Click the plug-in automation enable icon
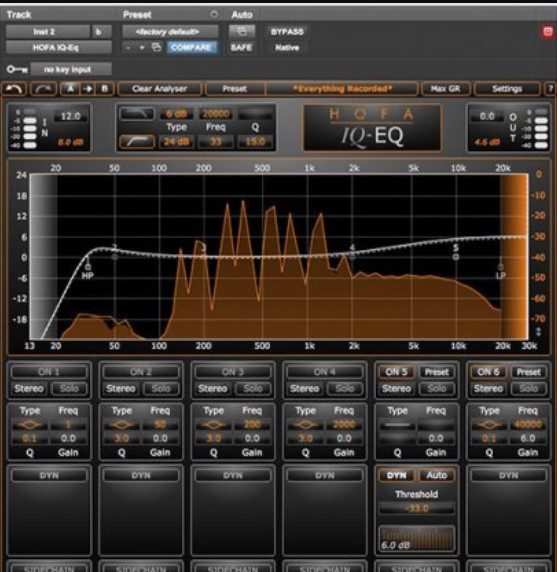Screen dimensions: 557x572 click(x=241, y=32)
